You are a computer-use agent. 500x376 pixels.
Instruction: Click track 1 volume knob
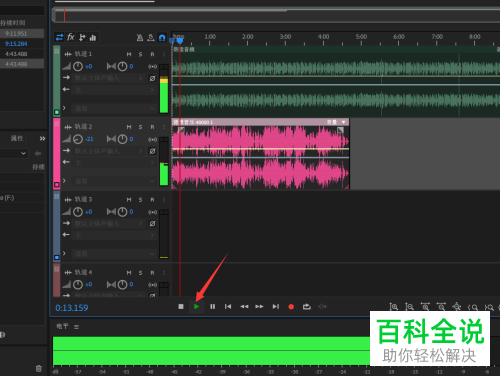click(x=78, y=66)
